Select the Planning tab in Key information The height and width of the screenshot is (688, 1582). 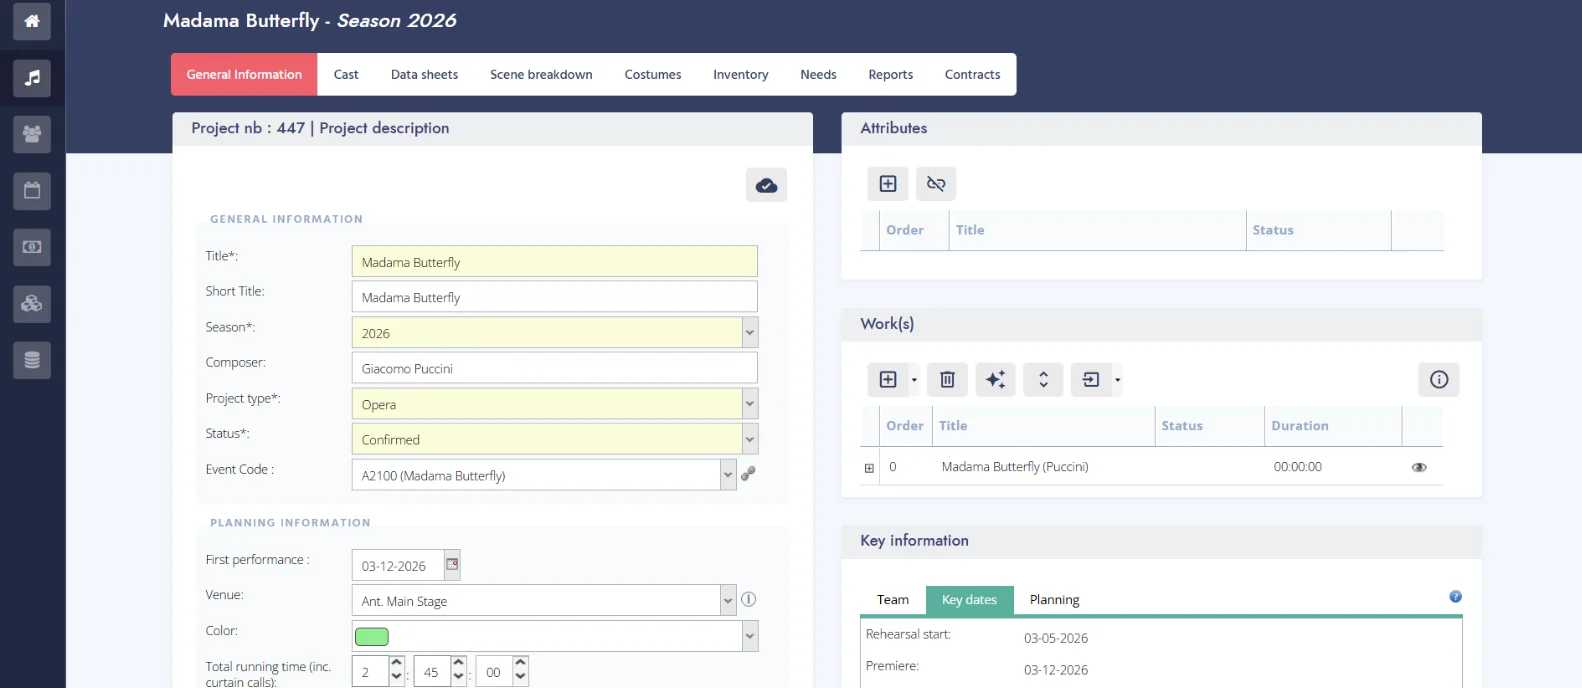pos(1054,600)
